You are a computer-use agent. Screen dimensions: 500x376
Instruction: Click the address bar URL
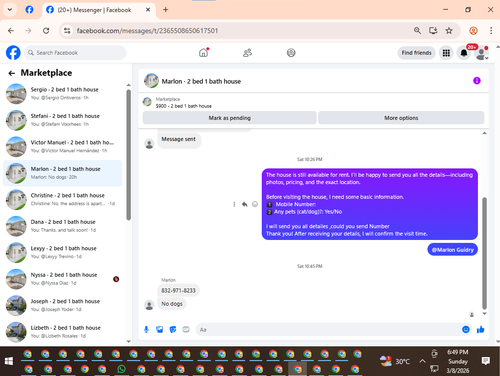[x=147, y=31]
